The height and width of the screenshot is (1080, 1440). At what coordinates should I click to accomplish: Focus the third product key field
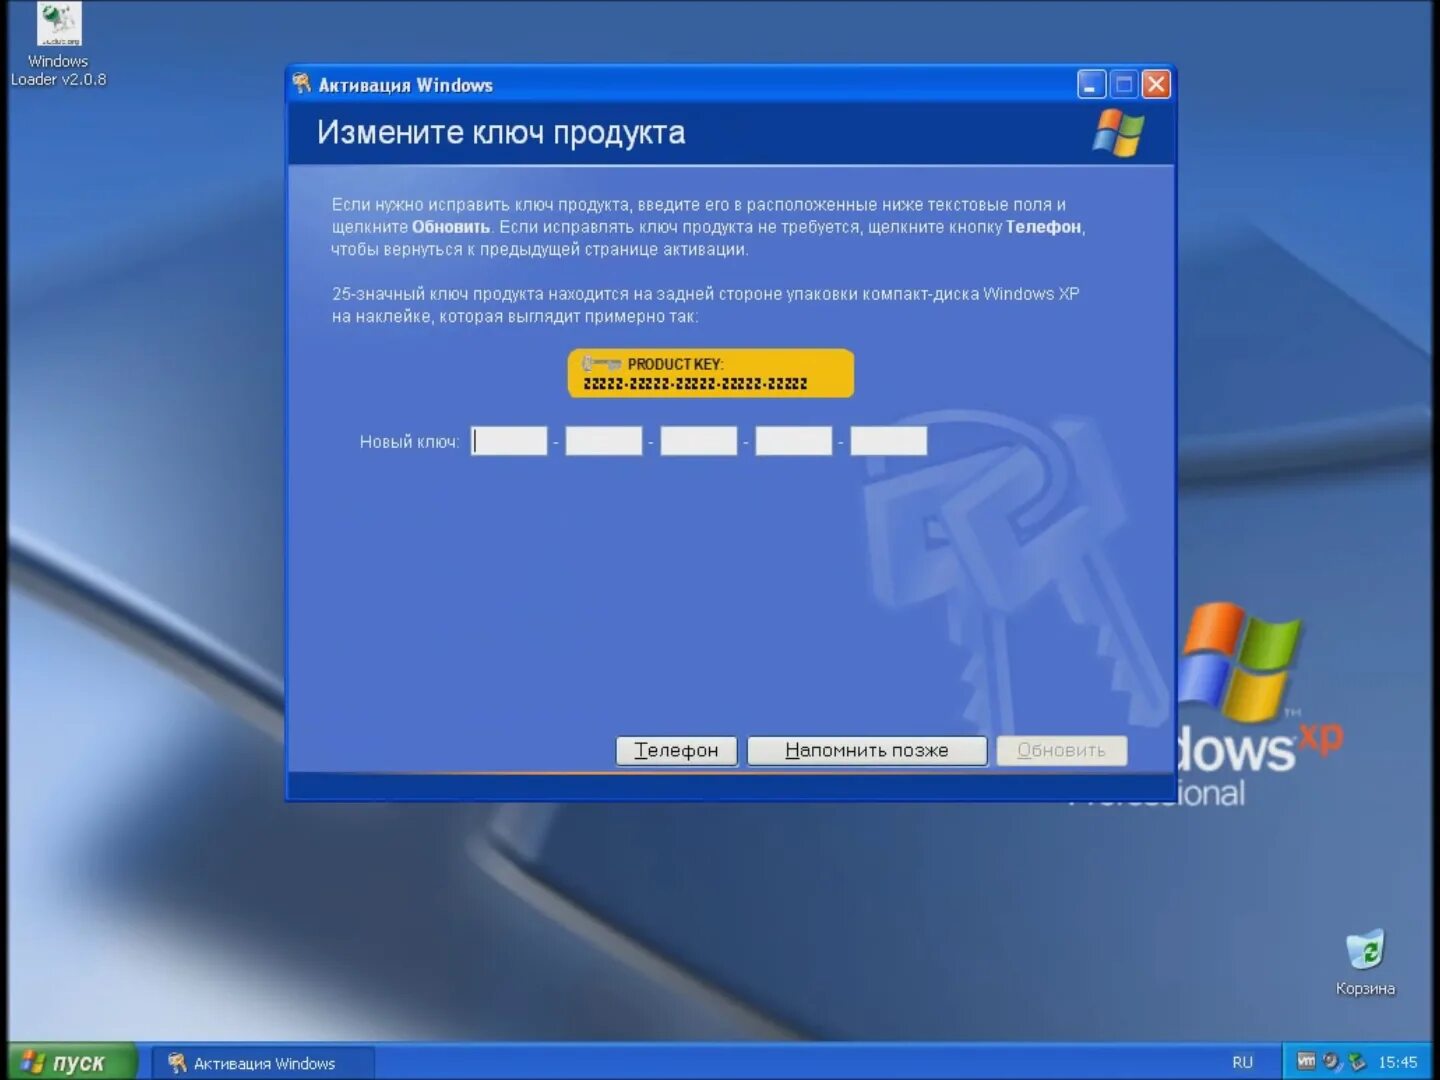tap(699, 441)
